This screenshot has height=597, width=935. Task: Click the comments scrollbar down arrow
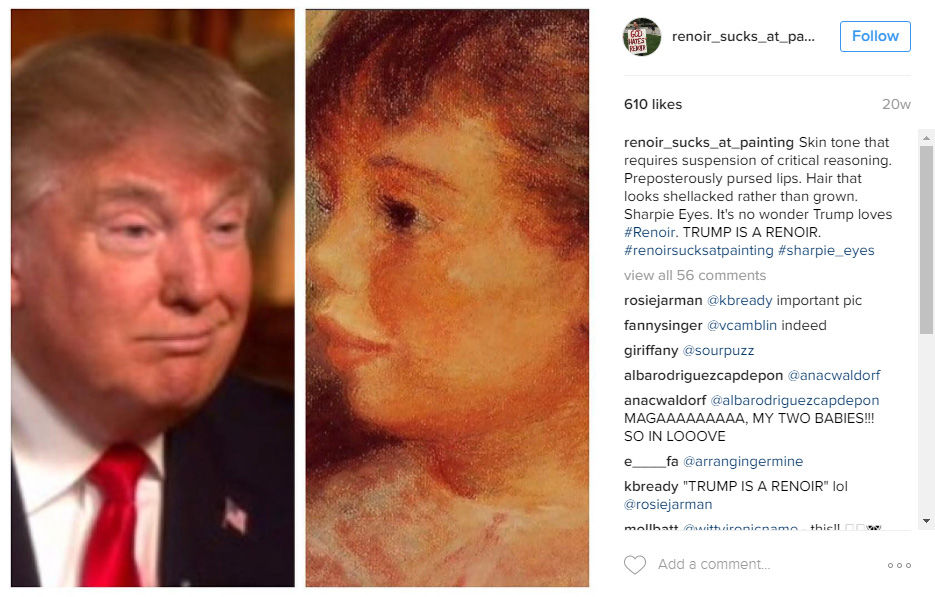(926, 520)
